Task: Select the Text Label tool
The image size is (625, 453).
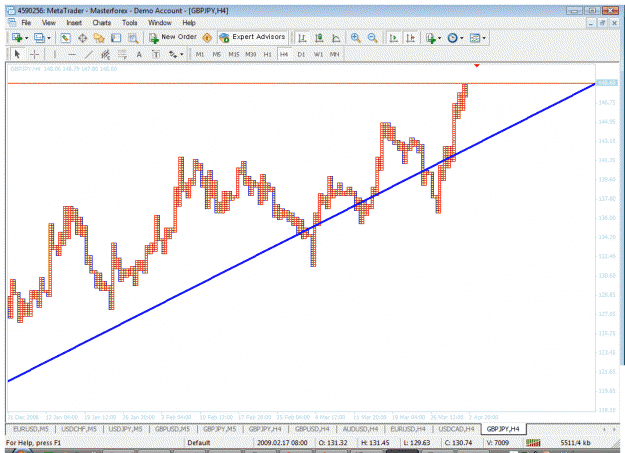Action: point(156,54)
